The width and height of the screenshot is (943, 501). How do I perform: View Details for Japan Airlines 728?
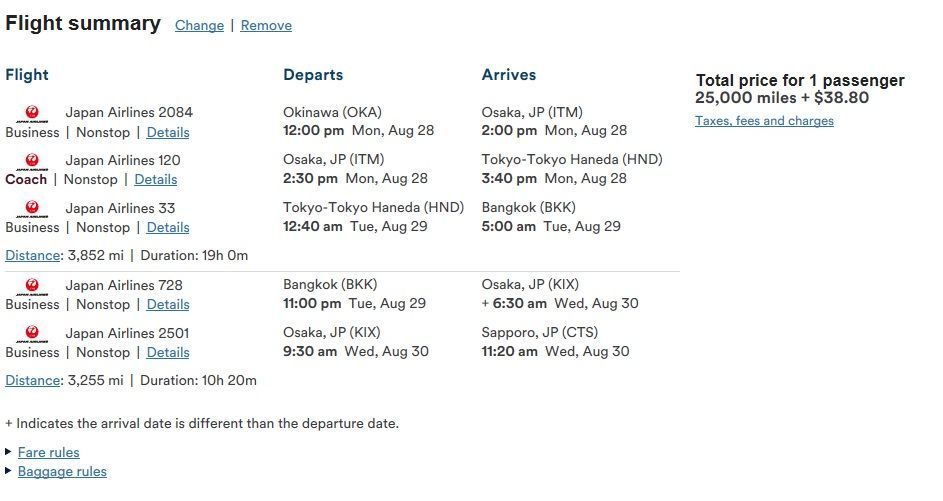(x=168, y=304)
